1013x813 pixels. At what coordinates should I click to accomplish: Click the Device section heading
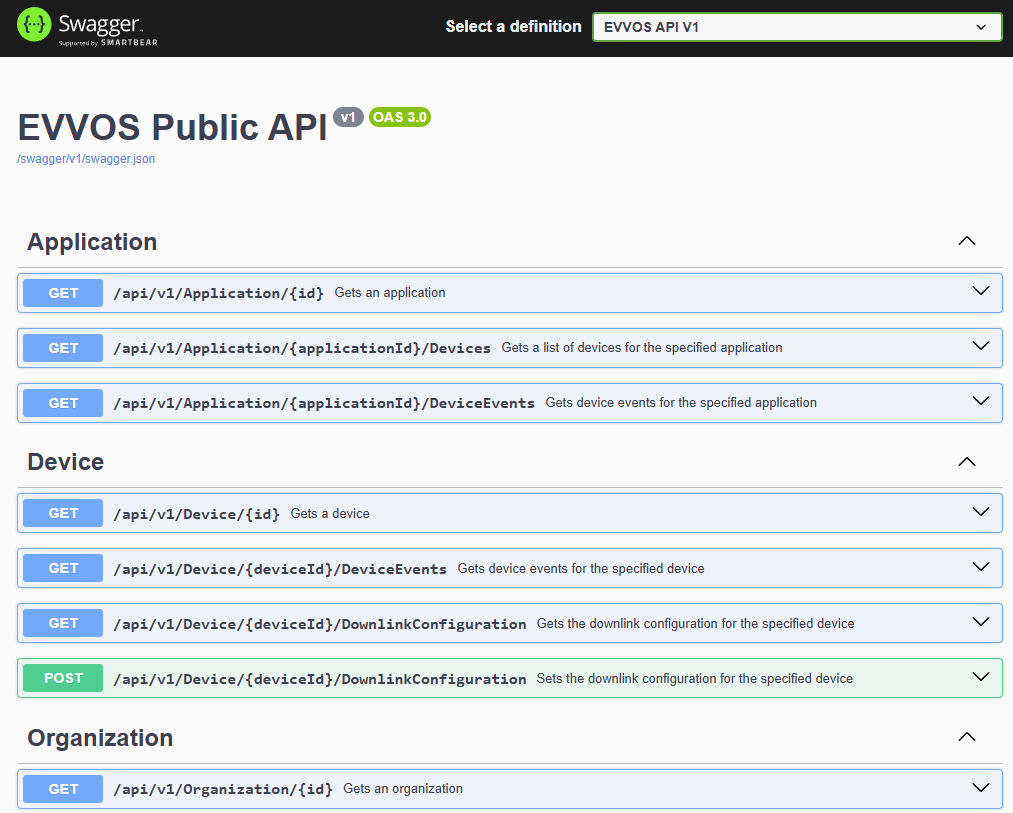pos(65,462)
